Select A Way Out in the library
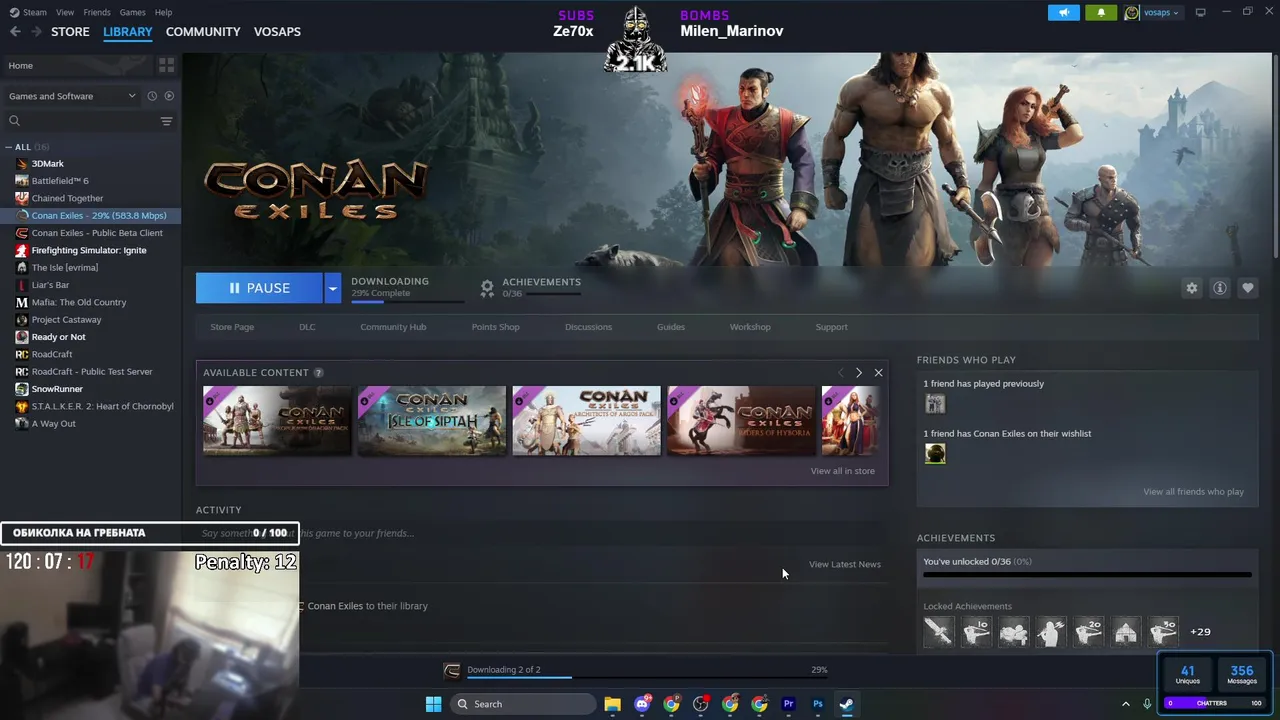Image resolution: width=1280 pixels, height=720 pixels. click(53, 424)
